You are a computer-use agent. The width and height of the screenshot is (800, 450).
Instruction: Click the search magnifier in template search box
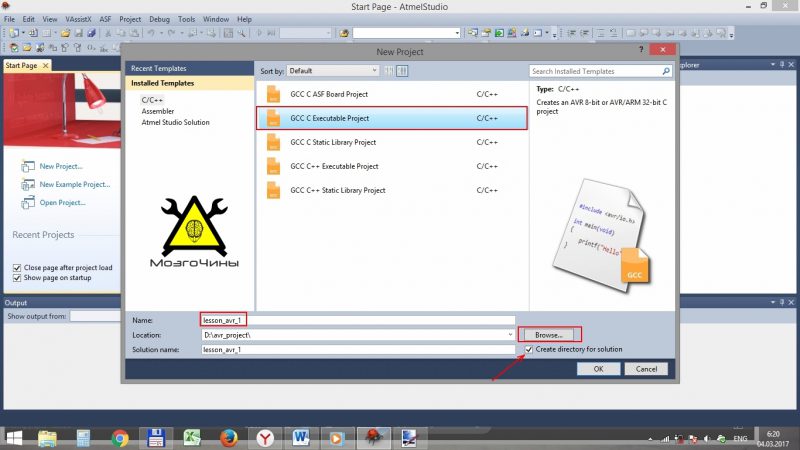(x=666, y=71)
